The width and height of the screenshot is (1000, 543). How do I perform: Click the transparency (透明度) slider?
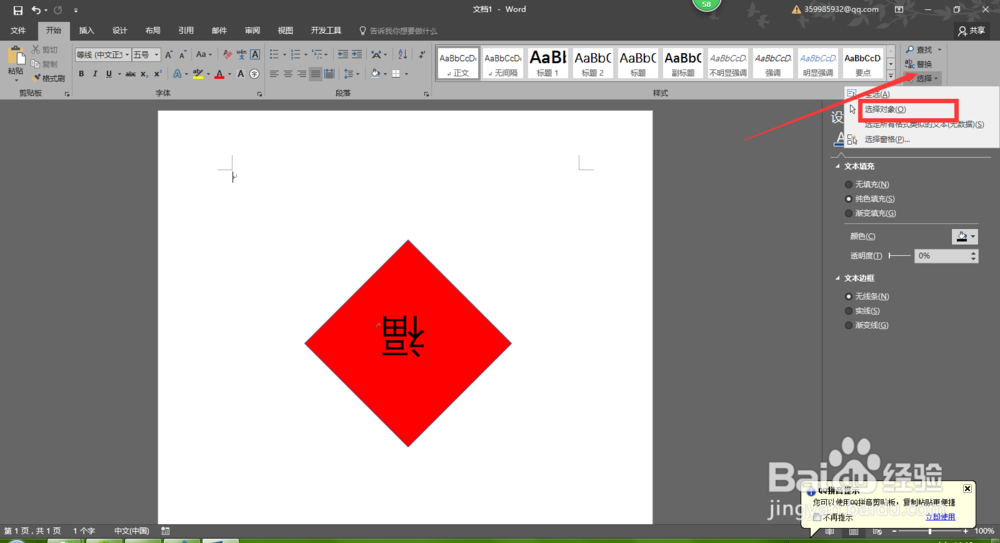coord(899,256)
